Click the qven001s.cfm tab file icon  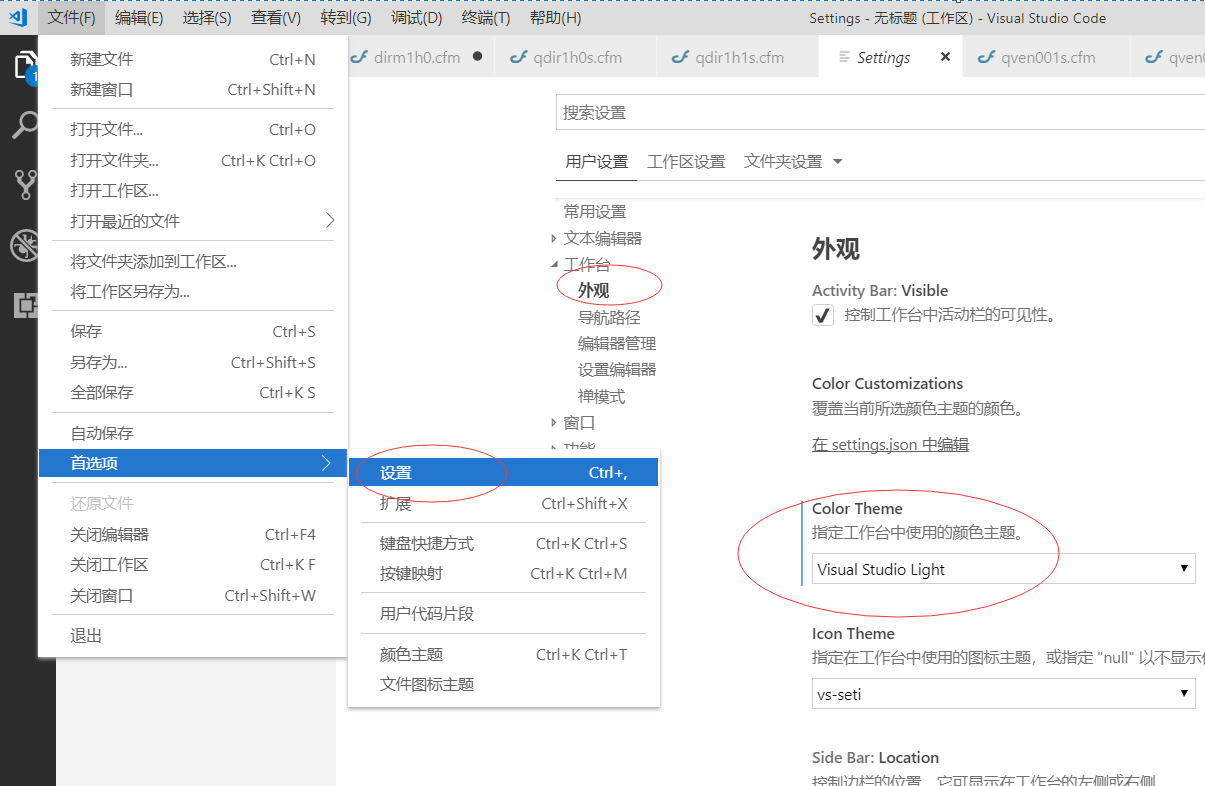(986, 57)
